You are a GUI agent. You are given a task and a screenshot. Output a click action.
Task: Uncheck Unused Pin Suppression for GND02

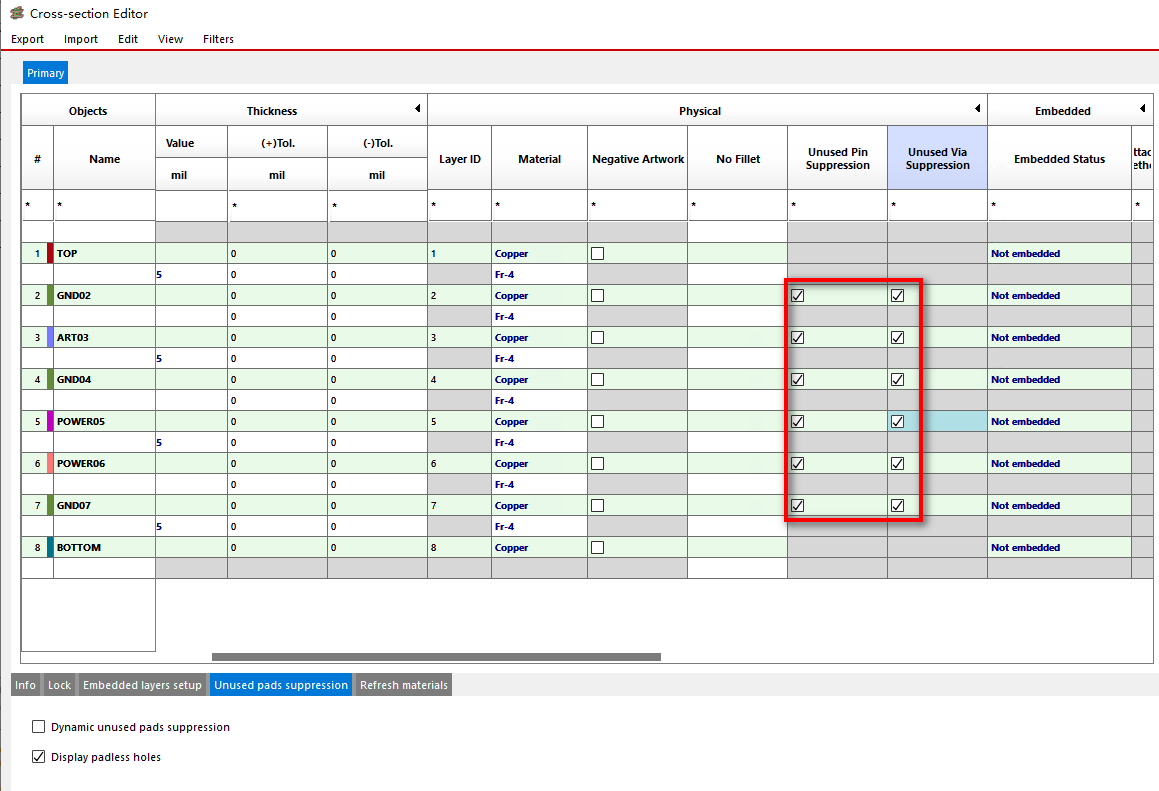pos(797,295)
